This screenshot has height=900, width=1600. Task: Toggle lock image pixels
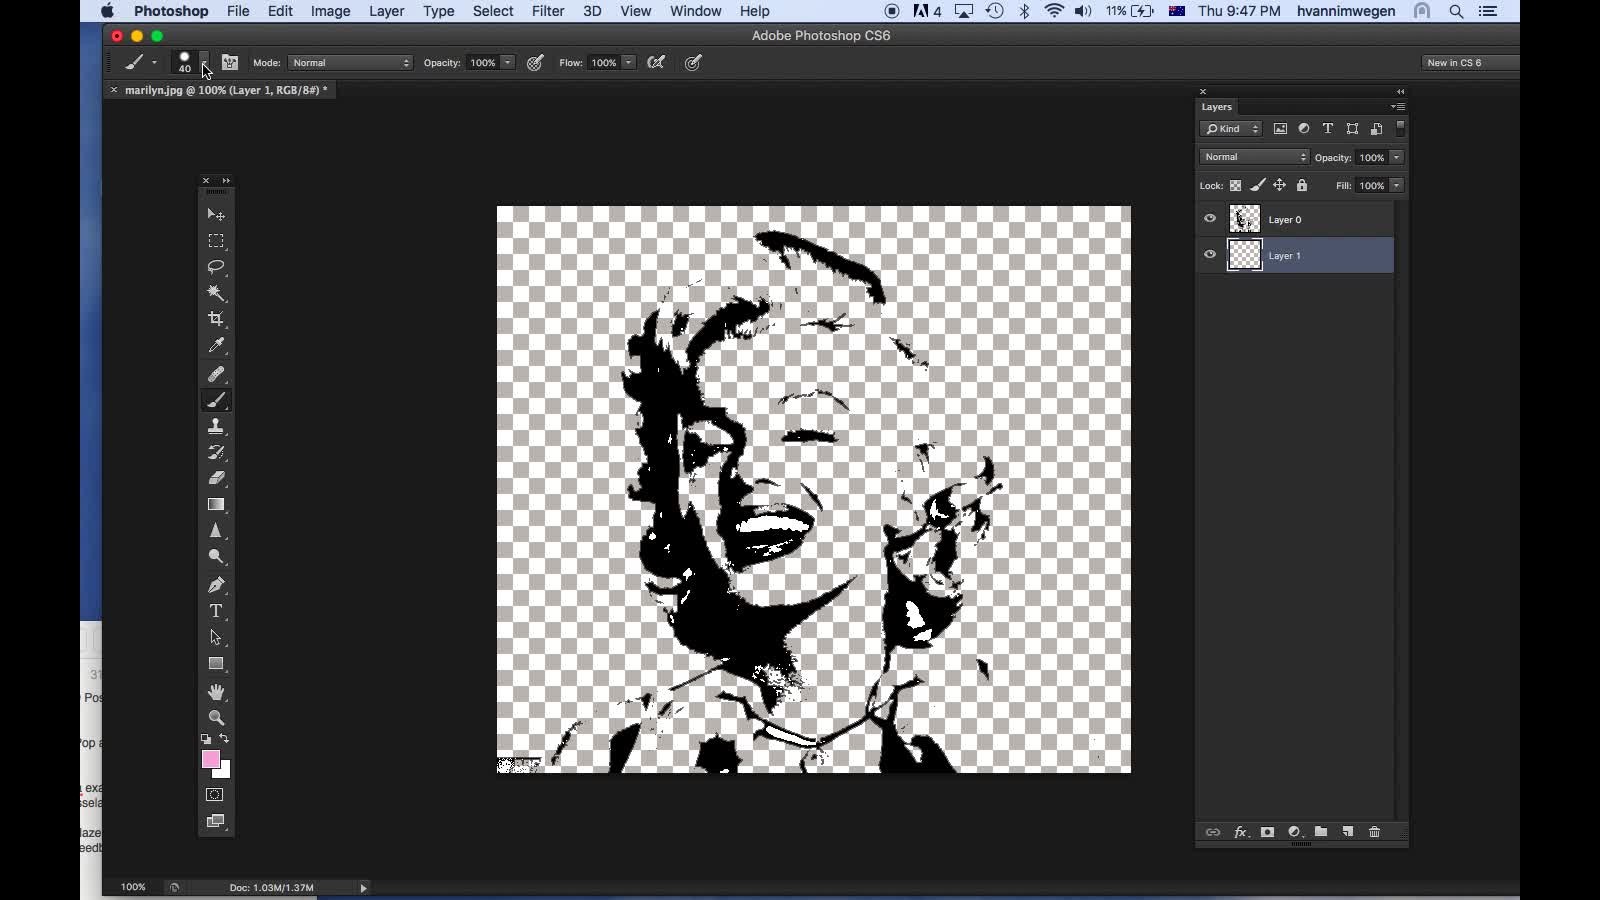pos(1258,186)
